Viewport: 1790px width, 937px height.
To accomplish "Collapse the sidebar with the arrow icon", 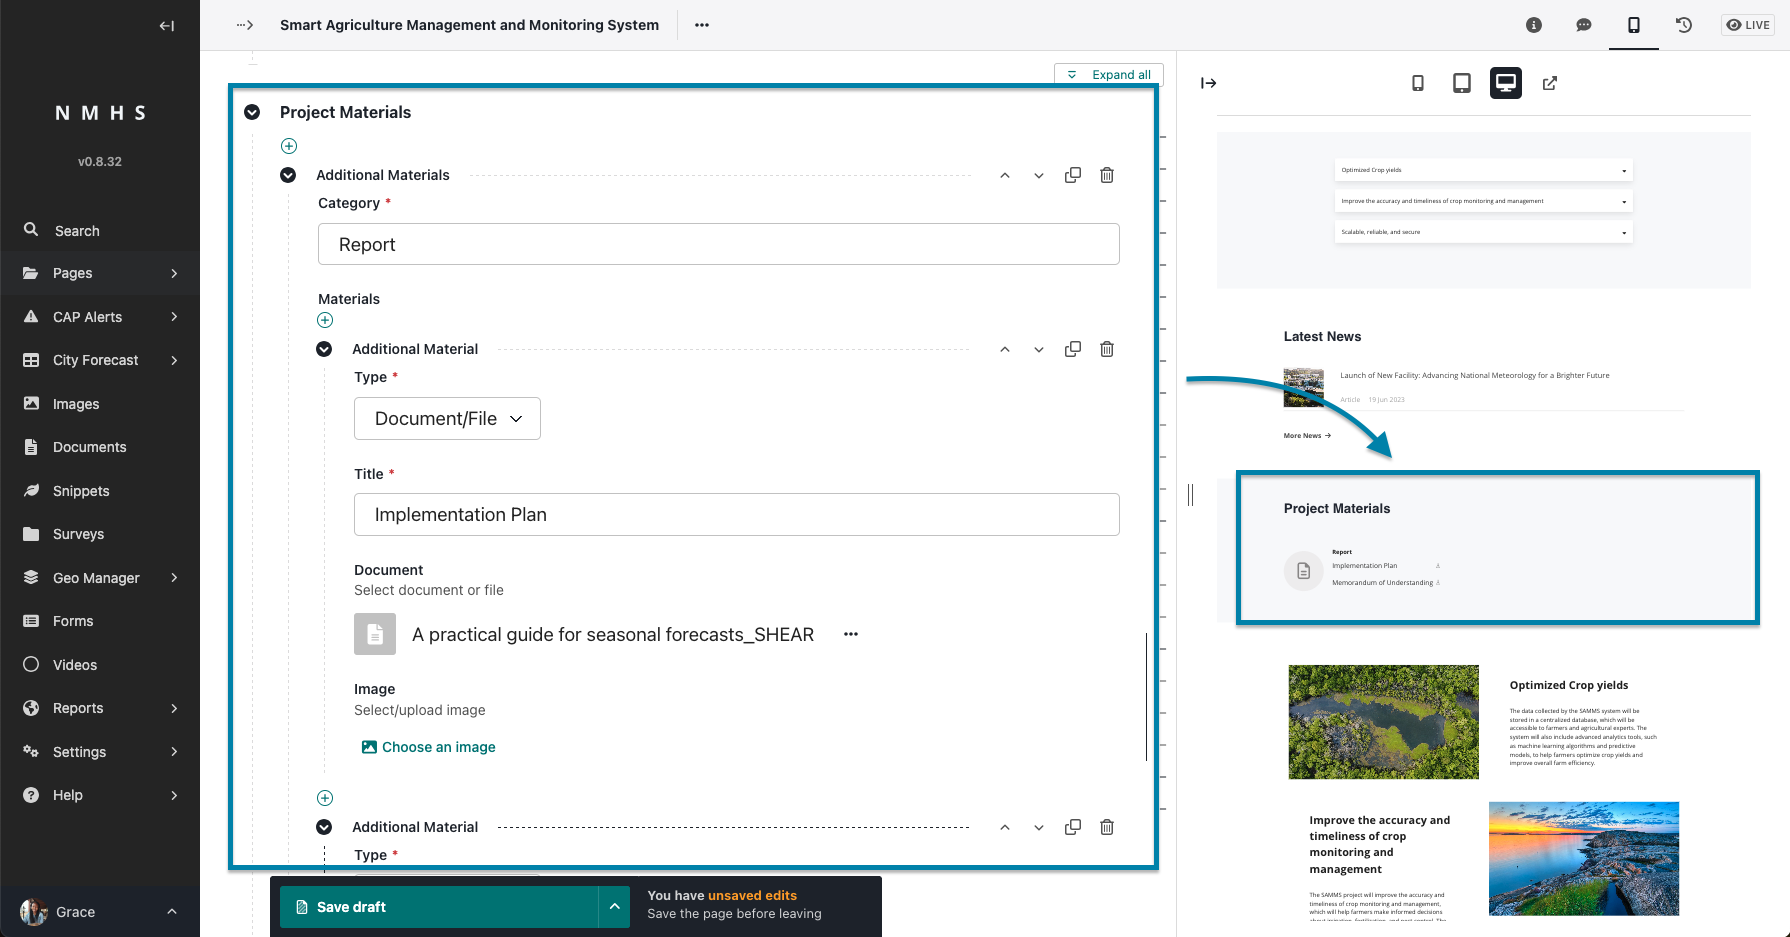I will [167, 26].
